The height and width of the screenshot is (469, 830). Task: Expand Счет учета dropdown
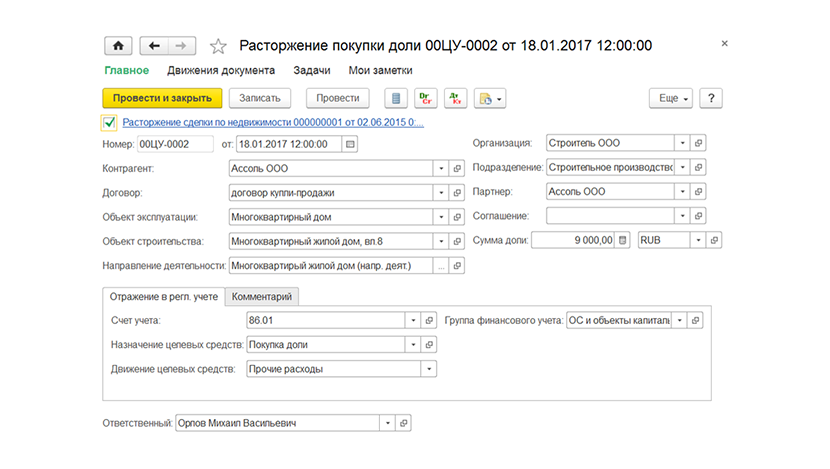pyautogui.click(x=413, y=320)
